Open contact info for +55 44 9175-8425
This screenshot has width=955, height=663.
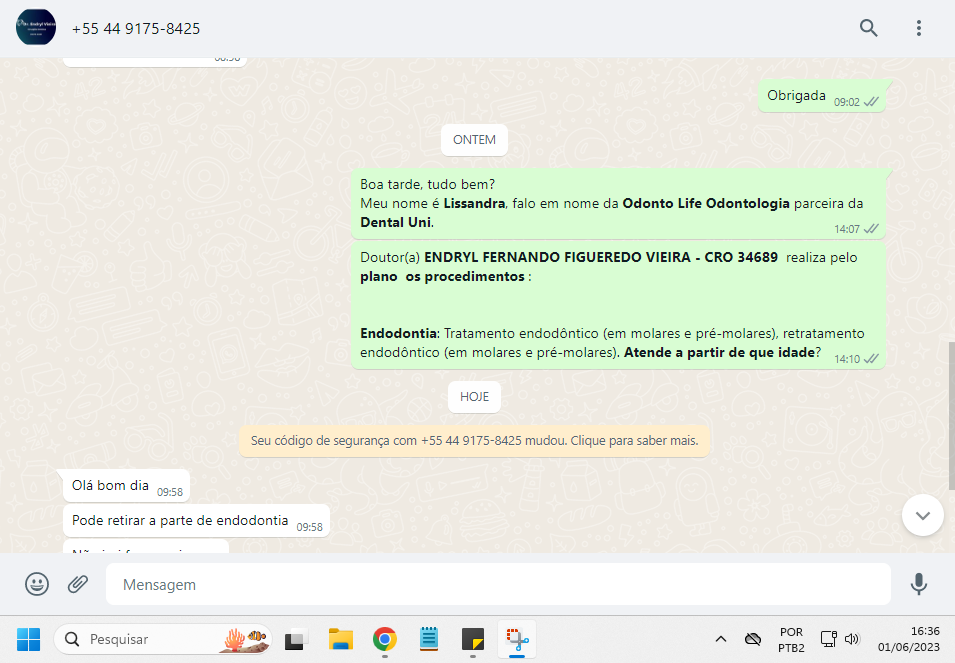pyautogui.click(x=136, y=29)
